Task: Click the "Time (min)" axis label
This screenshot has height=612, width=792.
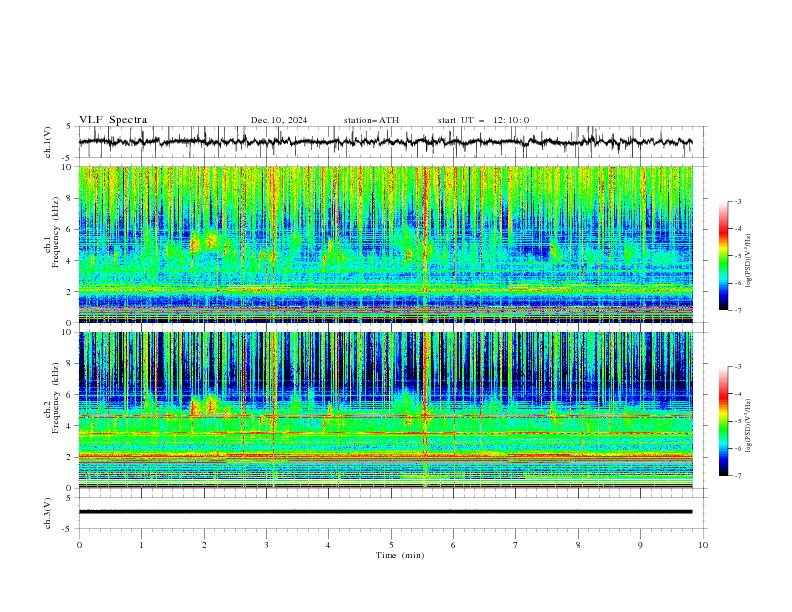Action: (400, 555)
